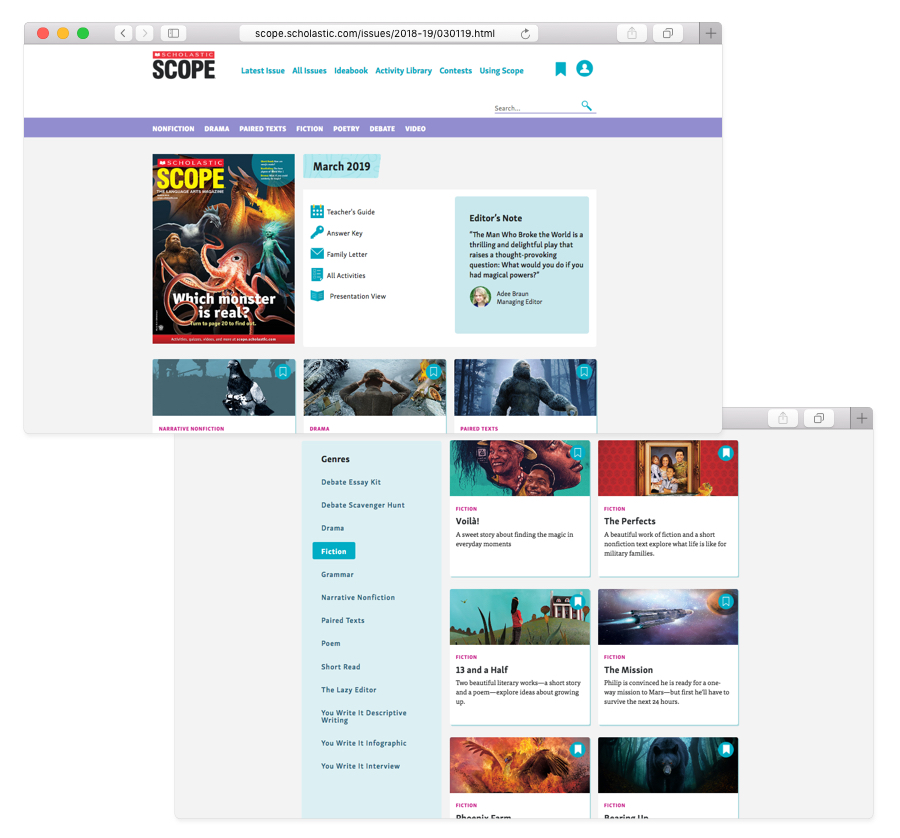Click the Family Letter envelope icon

(x=317, y=253)
